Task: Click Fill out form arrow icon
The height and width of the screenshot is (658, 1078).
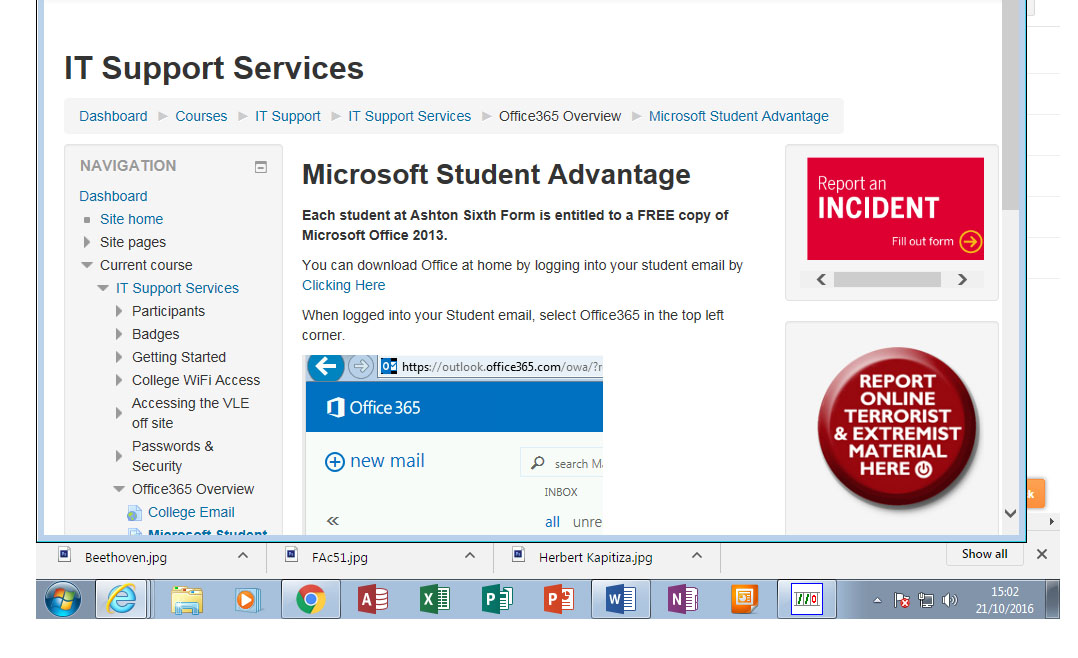Action: click(971, 241)
